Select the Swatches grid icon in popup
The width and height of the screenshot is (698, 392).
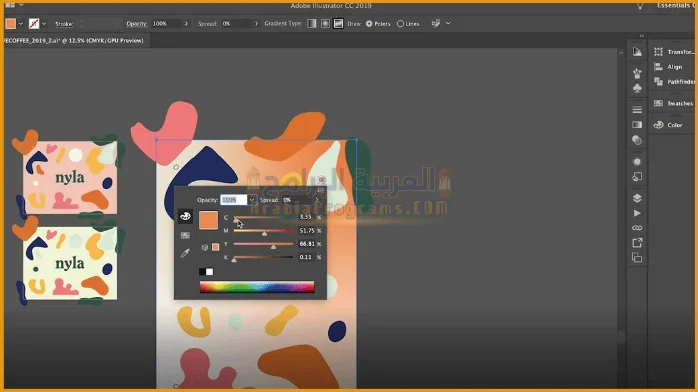185,235
